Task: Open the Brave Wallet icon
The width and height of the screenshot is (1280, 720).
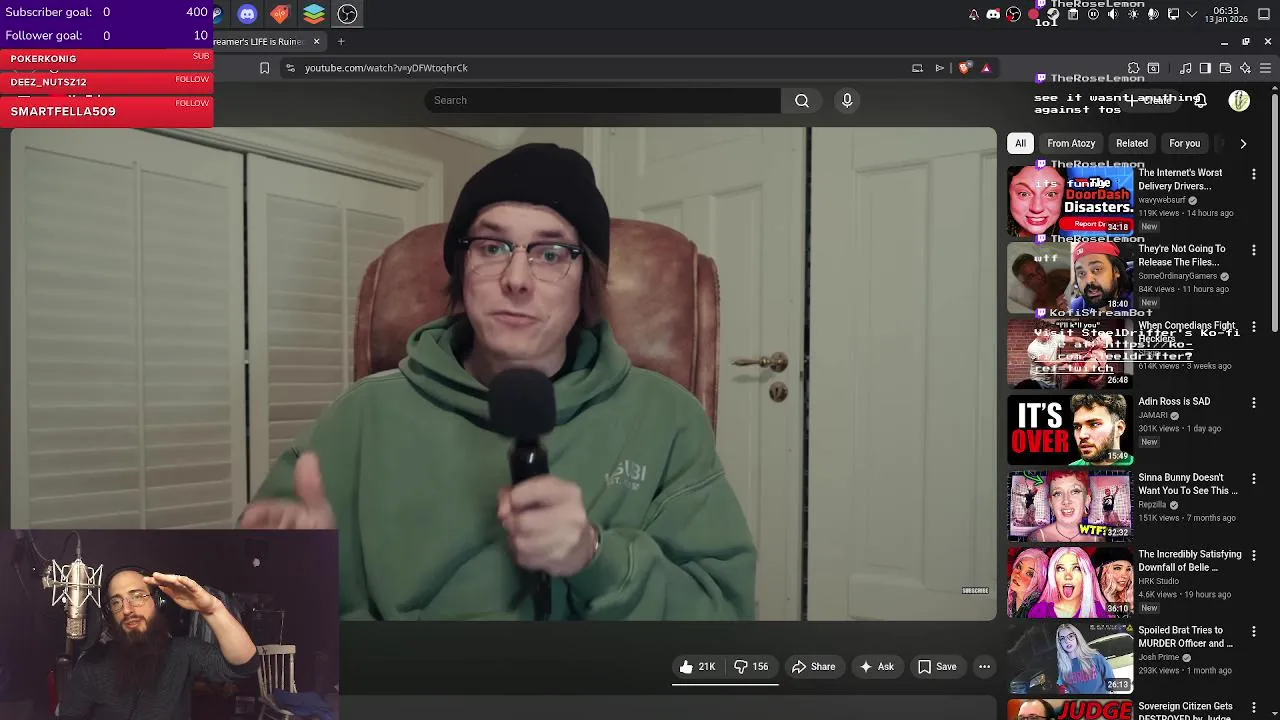Action: [1225, 68]
